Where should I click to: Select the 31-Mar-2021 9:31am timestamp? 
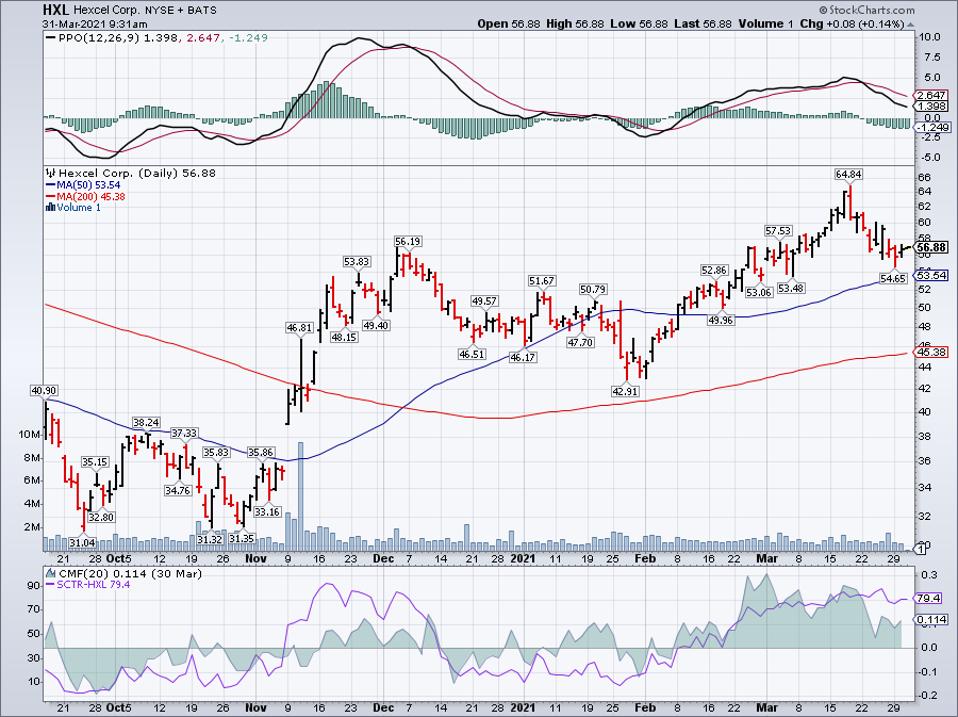[x=95, y=24]
